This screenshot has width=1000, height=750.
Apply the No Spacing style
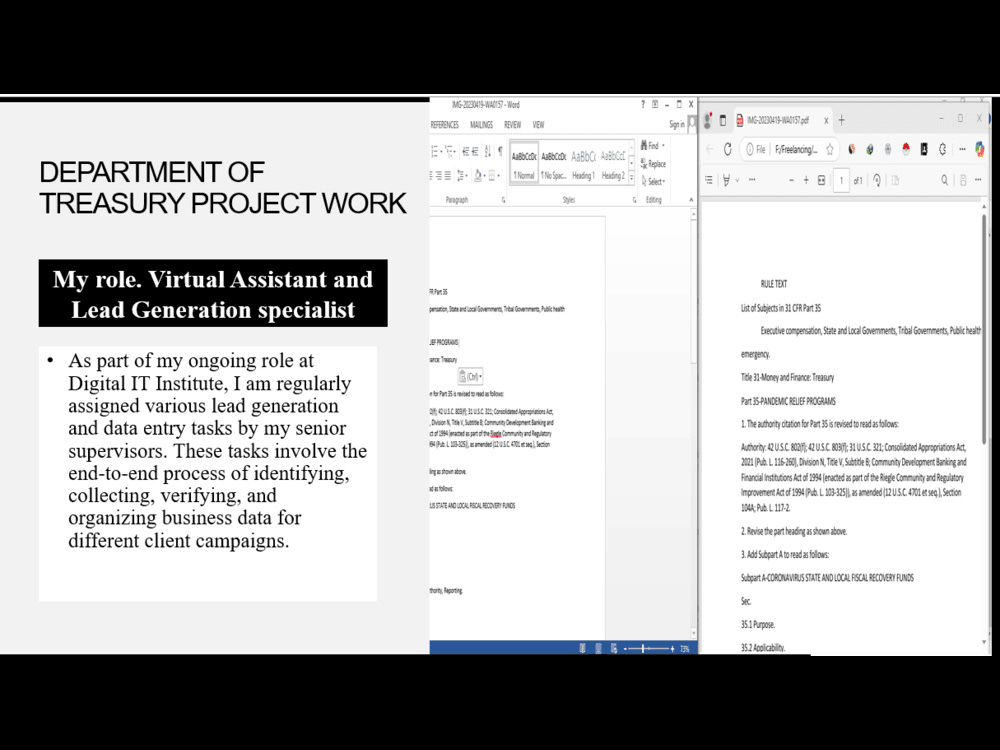(x=554, y=163)
